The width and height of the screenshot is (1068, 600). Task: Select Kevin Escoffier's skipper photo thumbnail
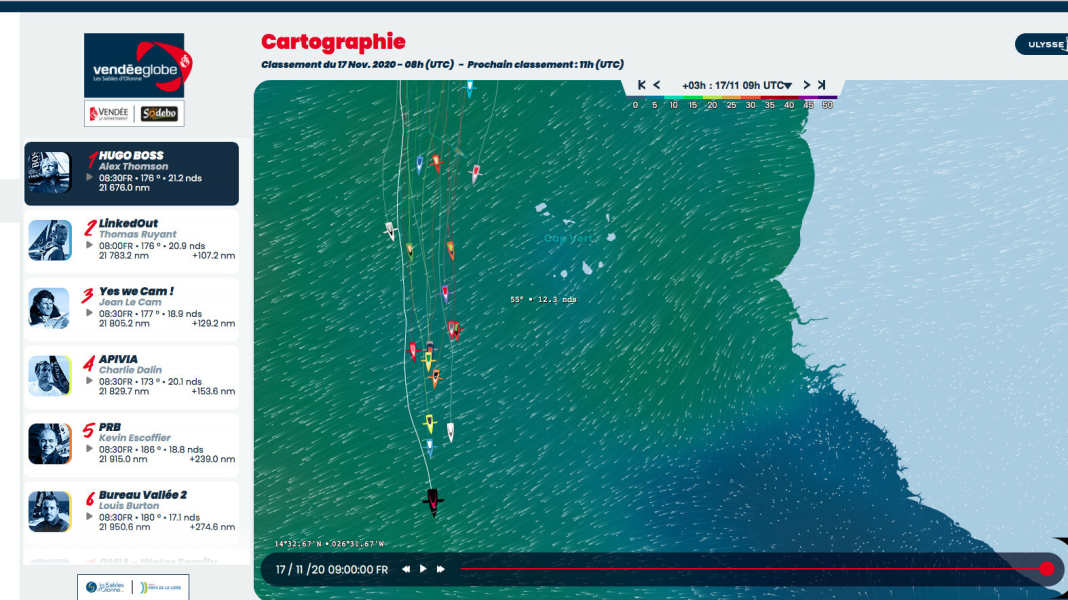click(50, 443)
